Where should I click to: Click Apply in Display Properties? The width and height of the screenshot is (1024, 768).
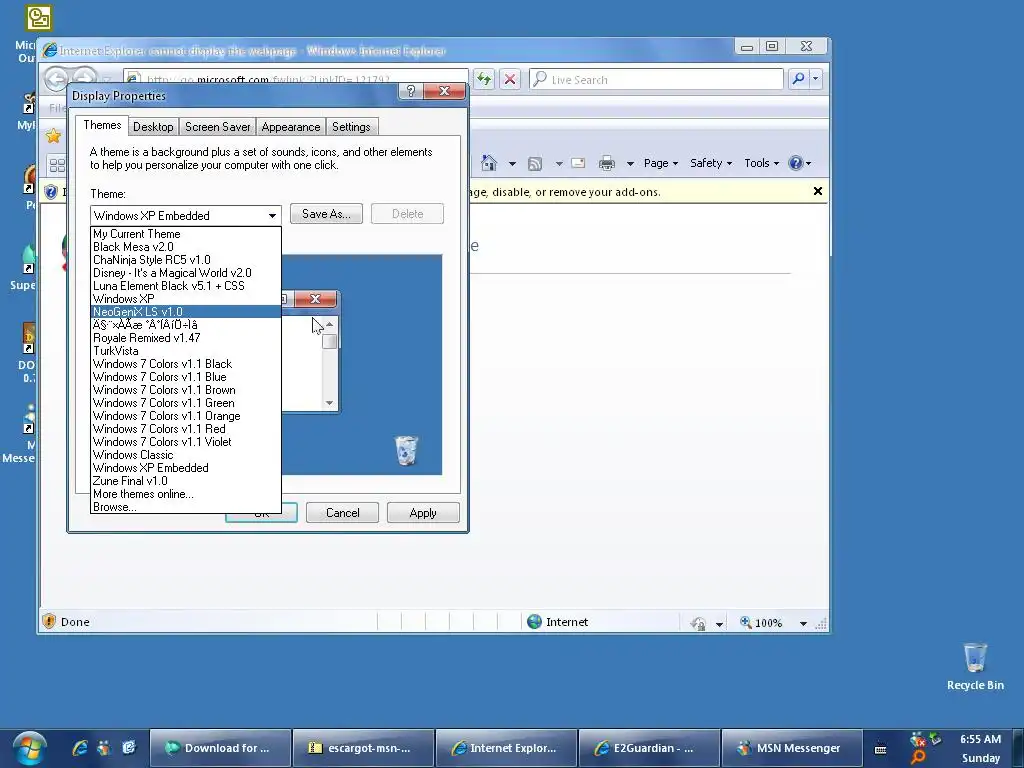tap(423, 513)
